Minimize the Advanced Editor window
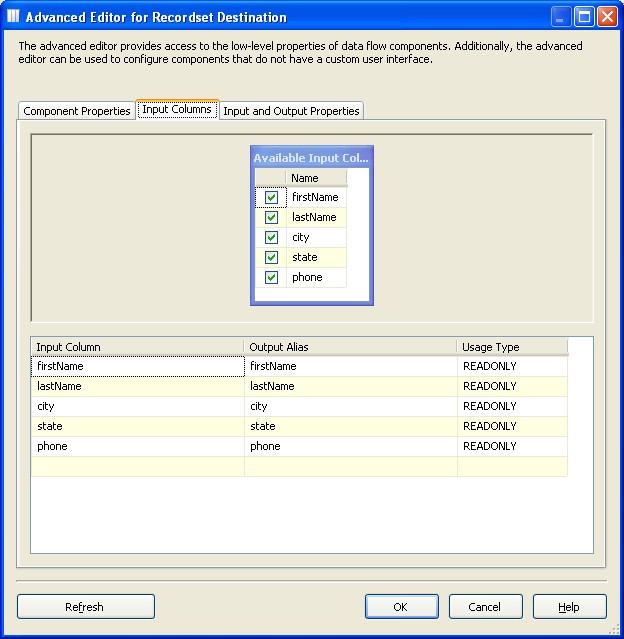Screen dimensions: 624x639 pos(560,17)
